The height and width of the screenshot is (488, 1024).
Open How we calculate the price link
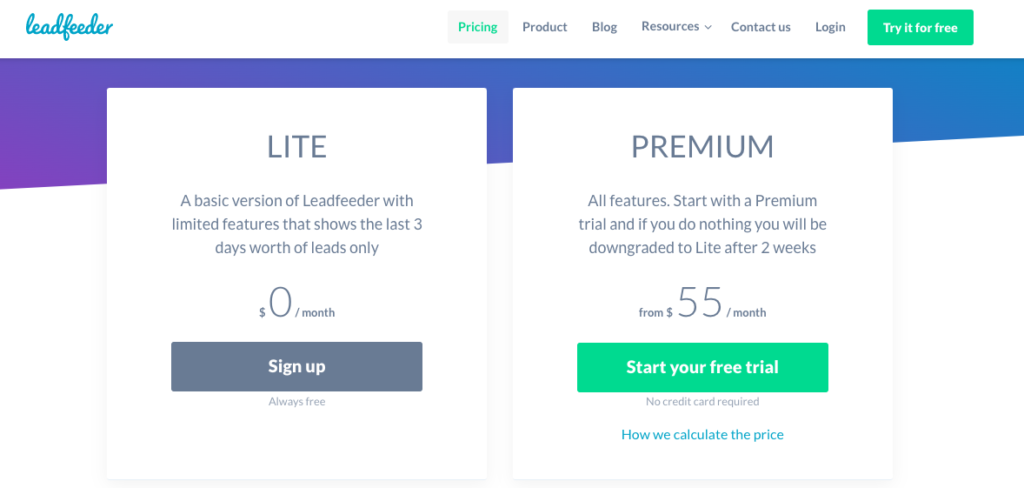coord(703,434)
